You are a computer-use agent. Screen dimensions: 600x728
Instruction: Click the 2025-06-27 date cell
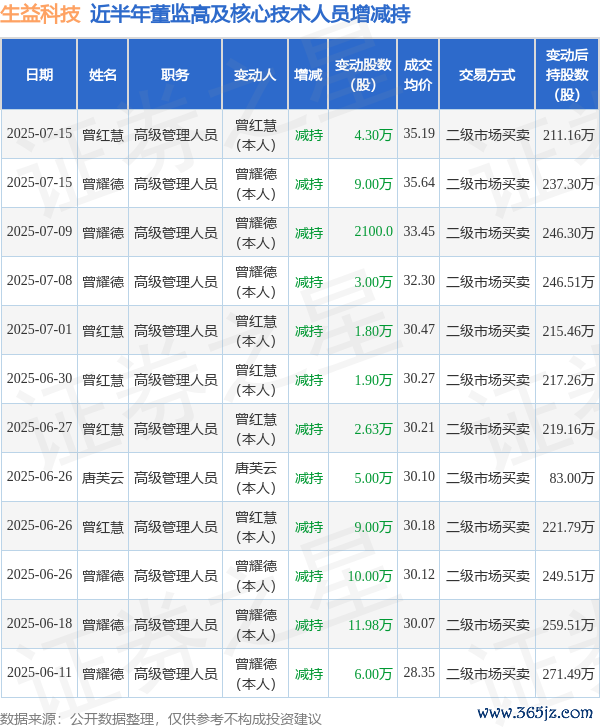point(39,427)
